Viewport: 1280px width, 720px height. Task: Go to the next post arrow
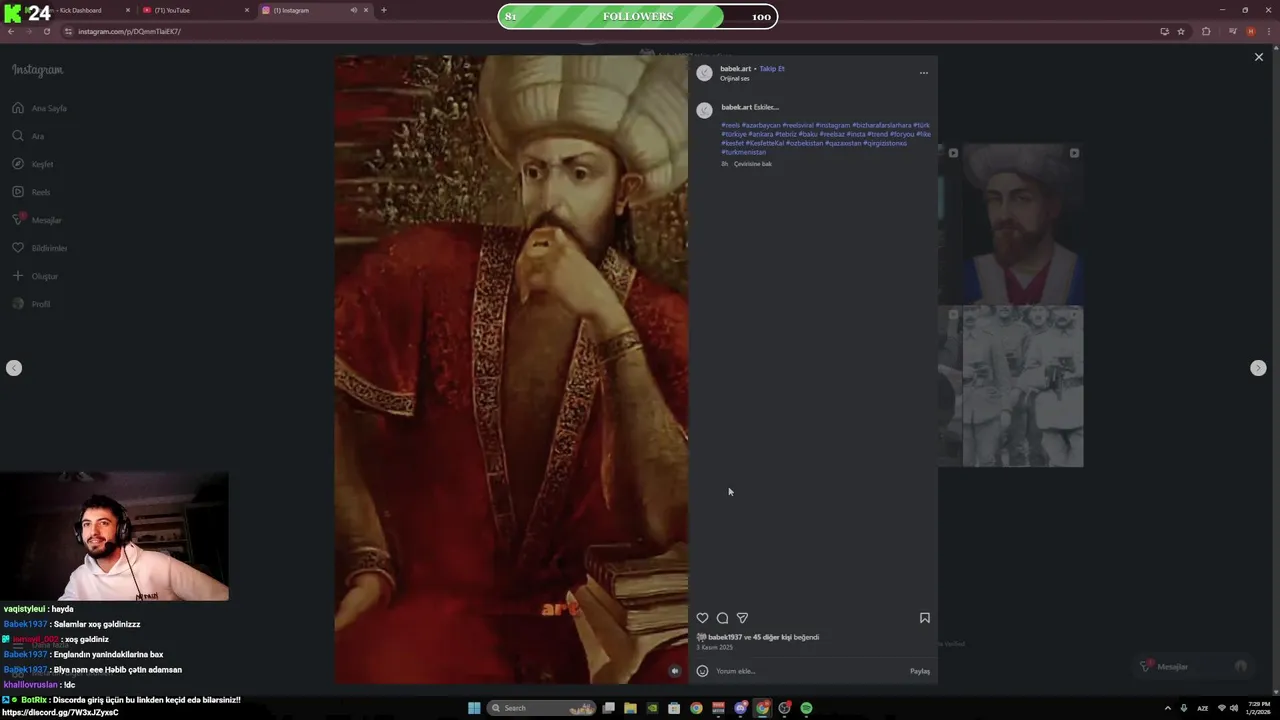[1258, 368]
